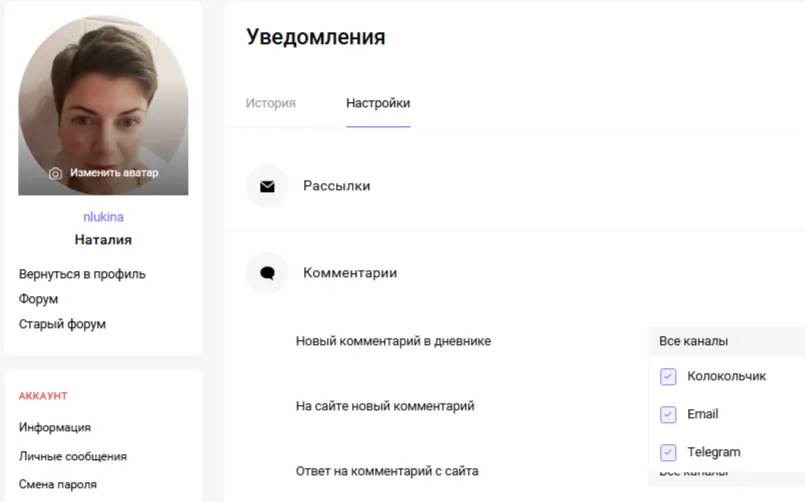Screen dimensions: 805x502
Task: Select the Настройки tab
Action: point(378,103)
